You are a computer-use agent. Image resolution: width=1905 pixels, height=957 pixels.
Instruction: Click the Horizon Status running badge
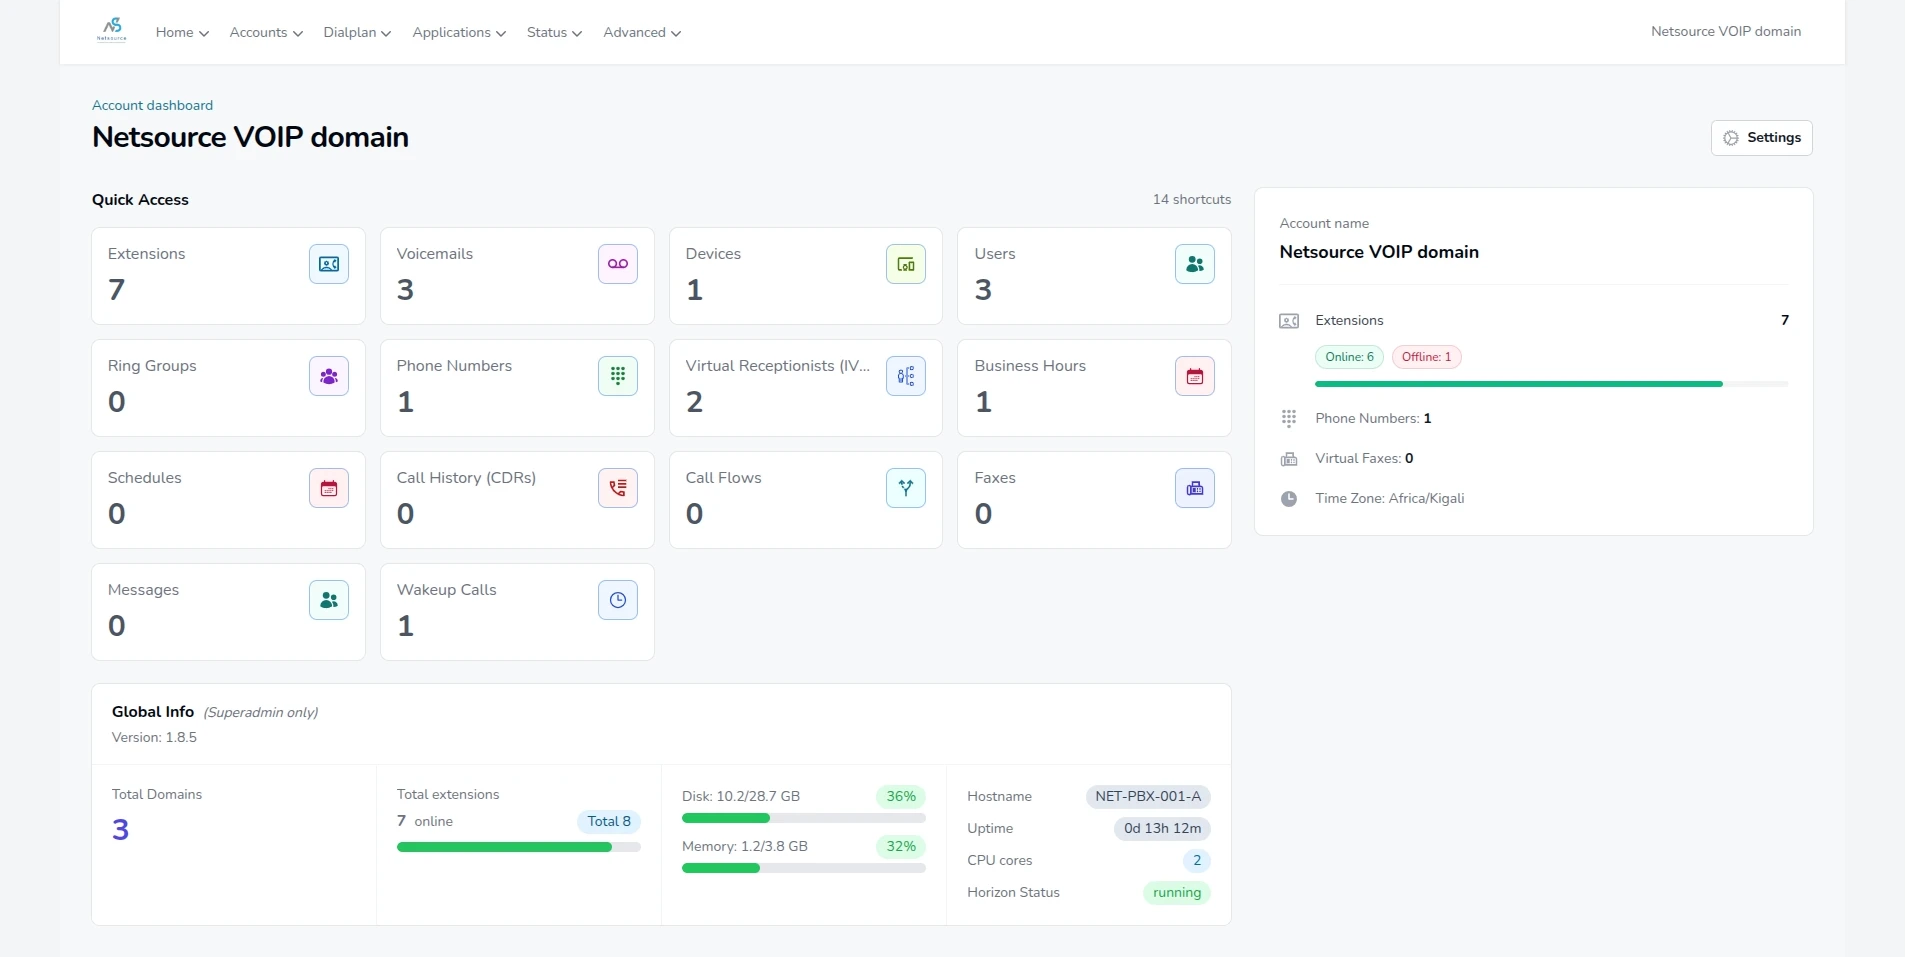click(1177, 893)
